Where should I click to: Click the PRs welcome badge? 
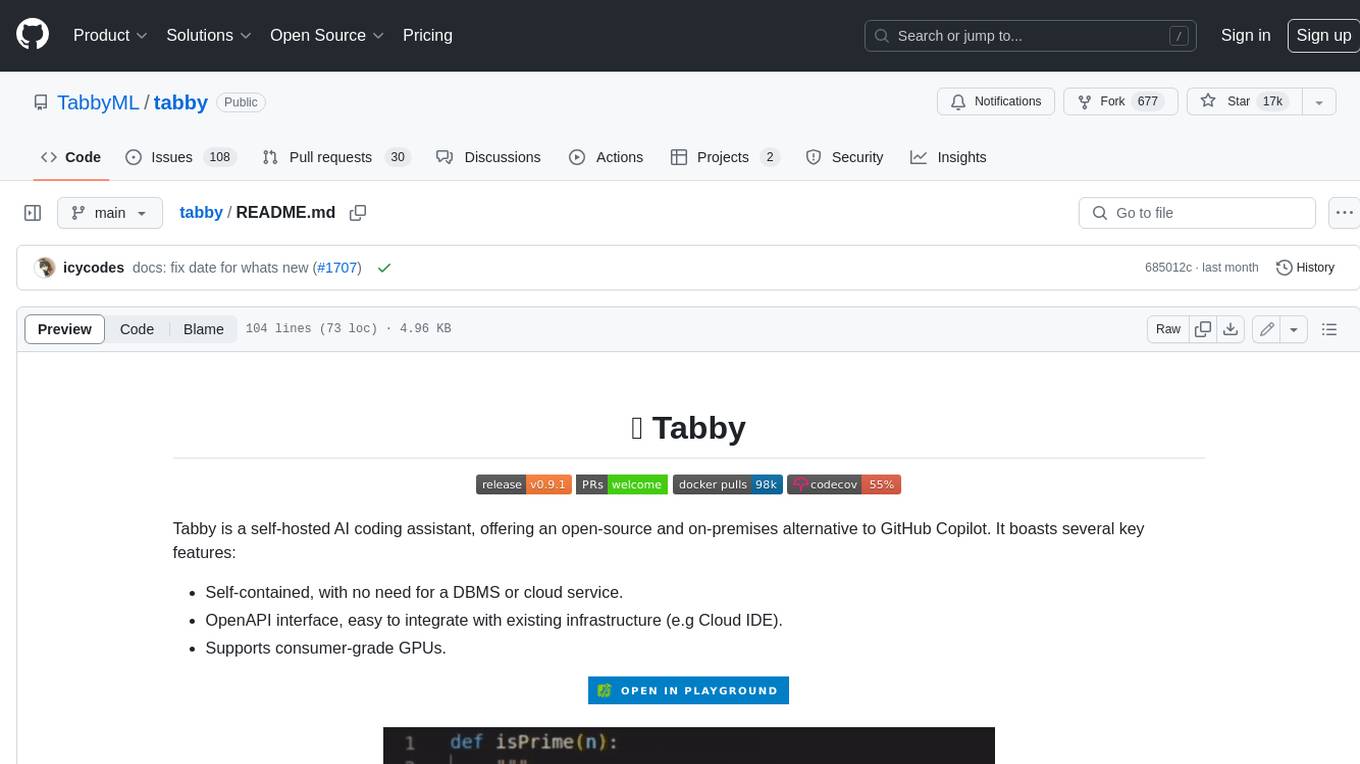point(622,484)
